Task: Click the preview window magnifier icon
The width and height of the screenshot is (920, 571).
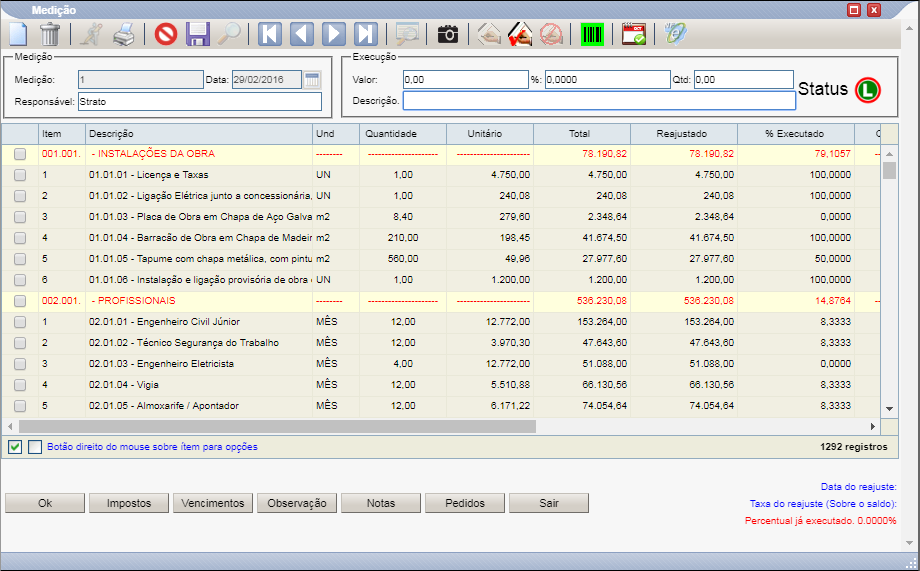Action: coord(407,34)
